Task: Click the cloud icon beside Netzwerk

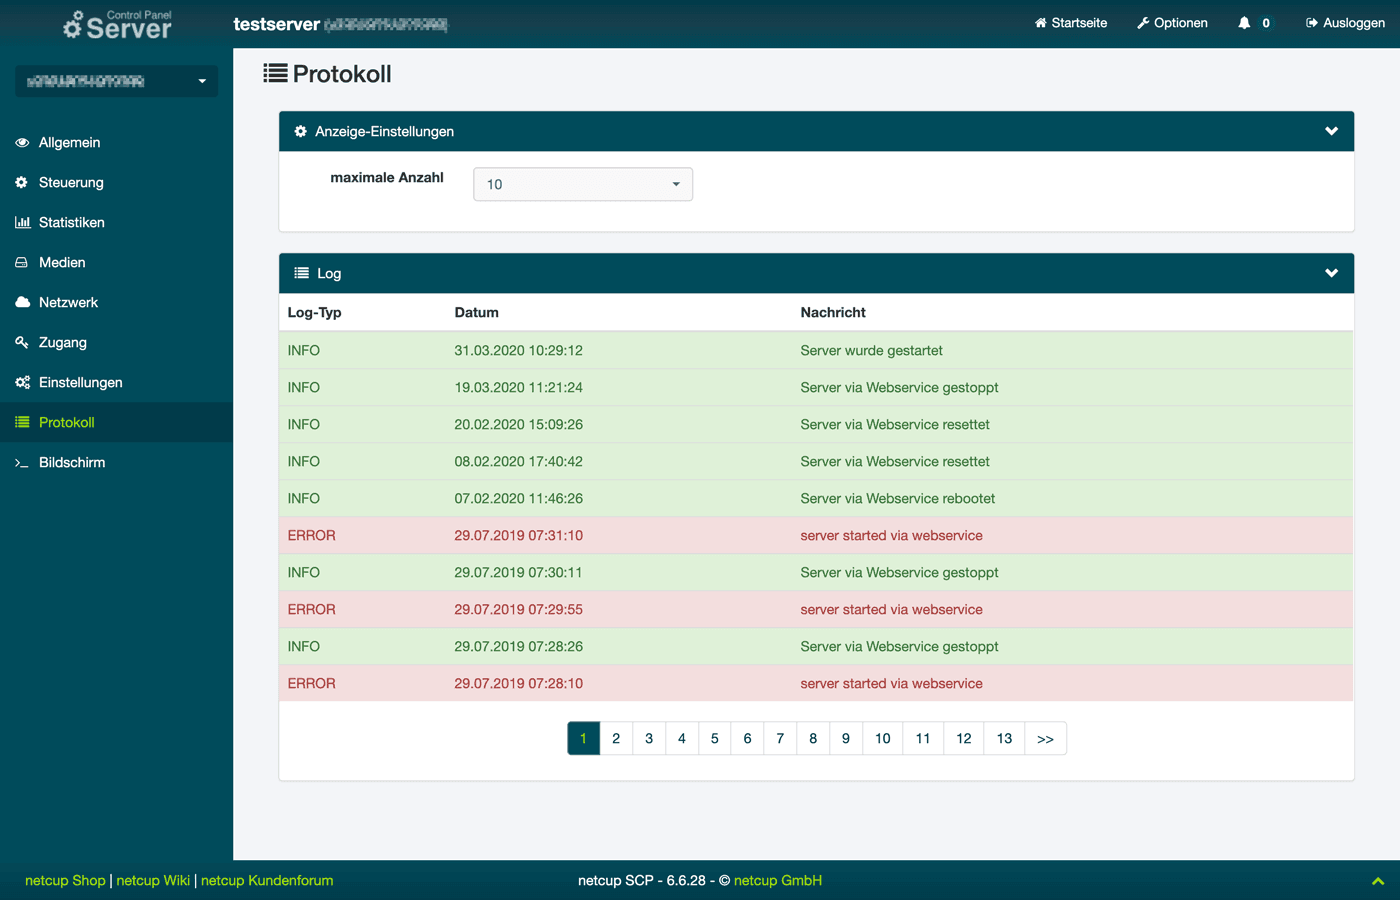Action: click(22, 302)
